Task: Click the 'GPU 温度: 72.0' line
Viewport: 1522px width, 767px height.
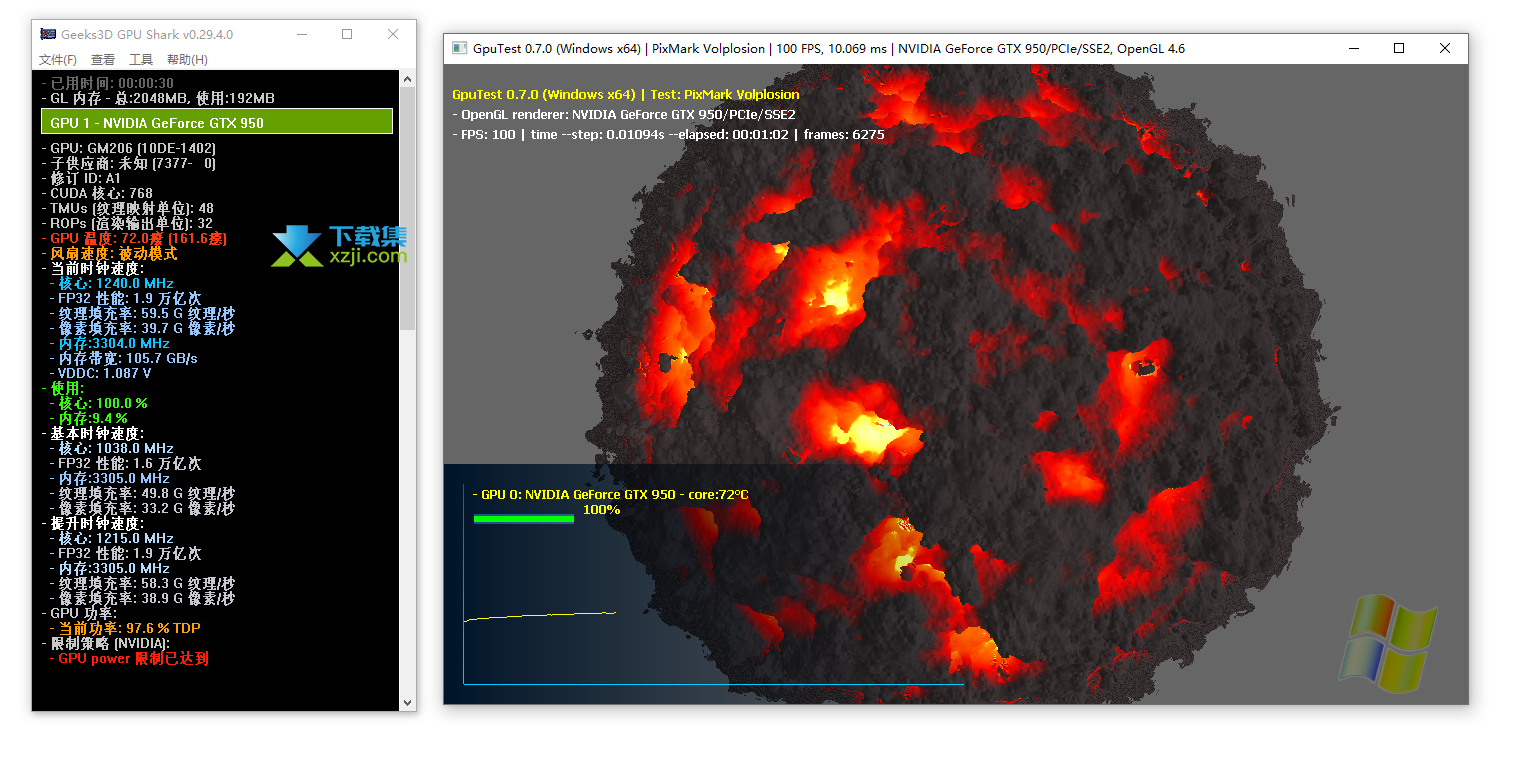Action: pyautogui.click(x=134, y=238)
